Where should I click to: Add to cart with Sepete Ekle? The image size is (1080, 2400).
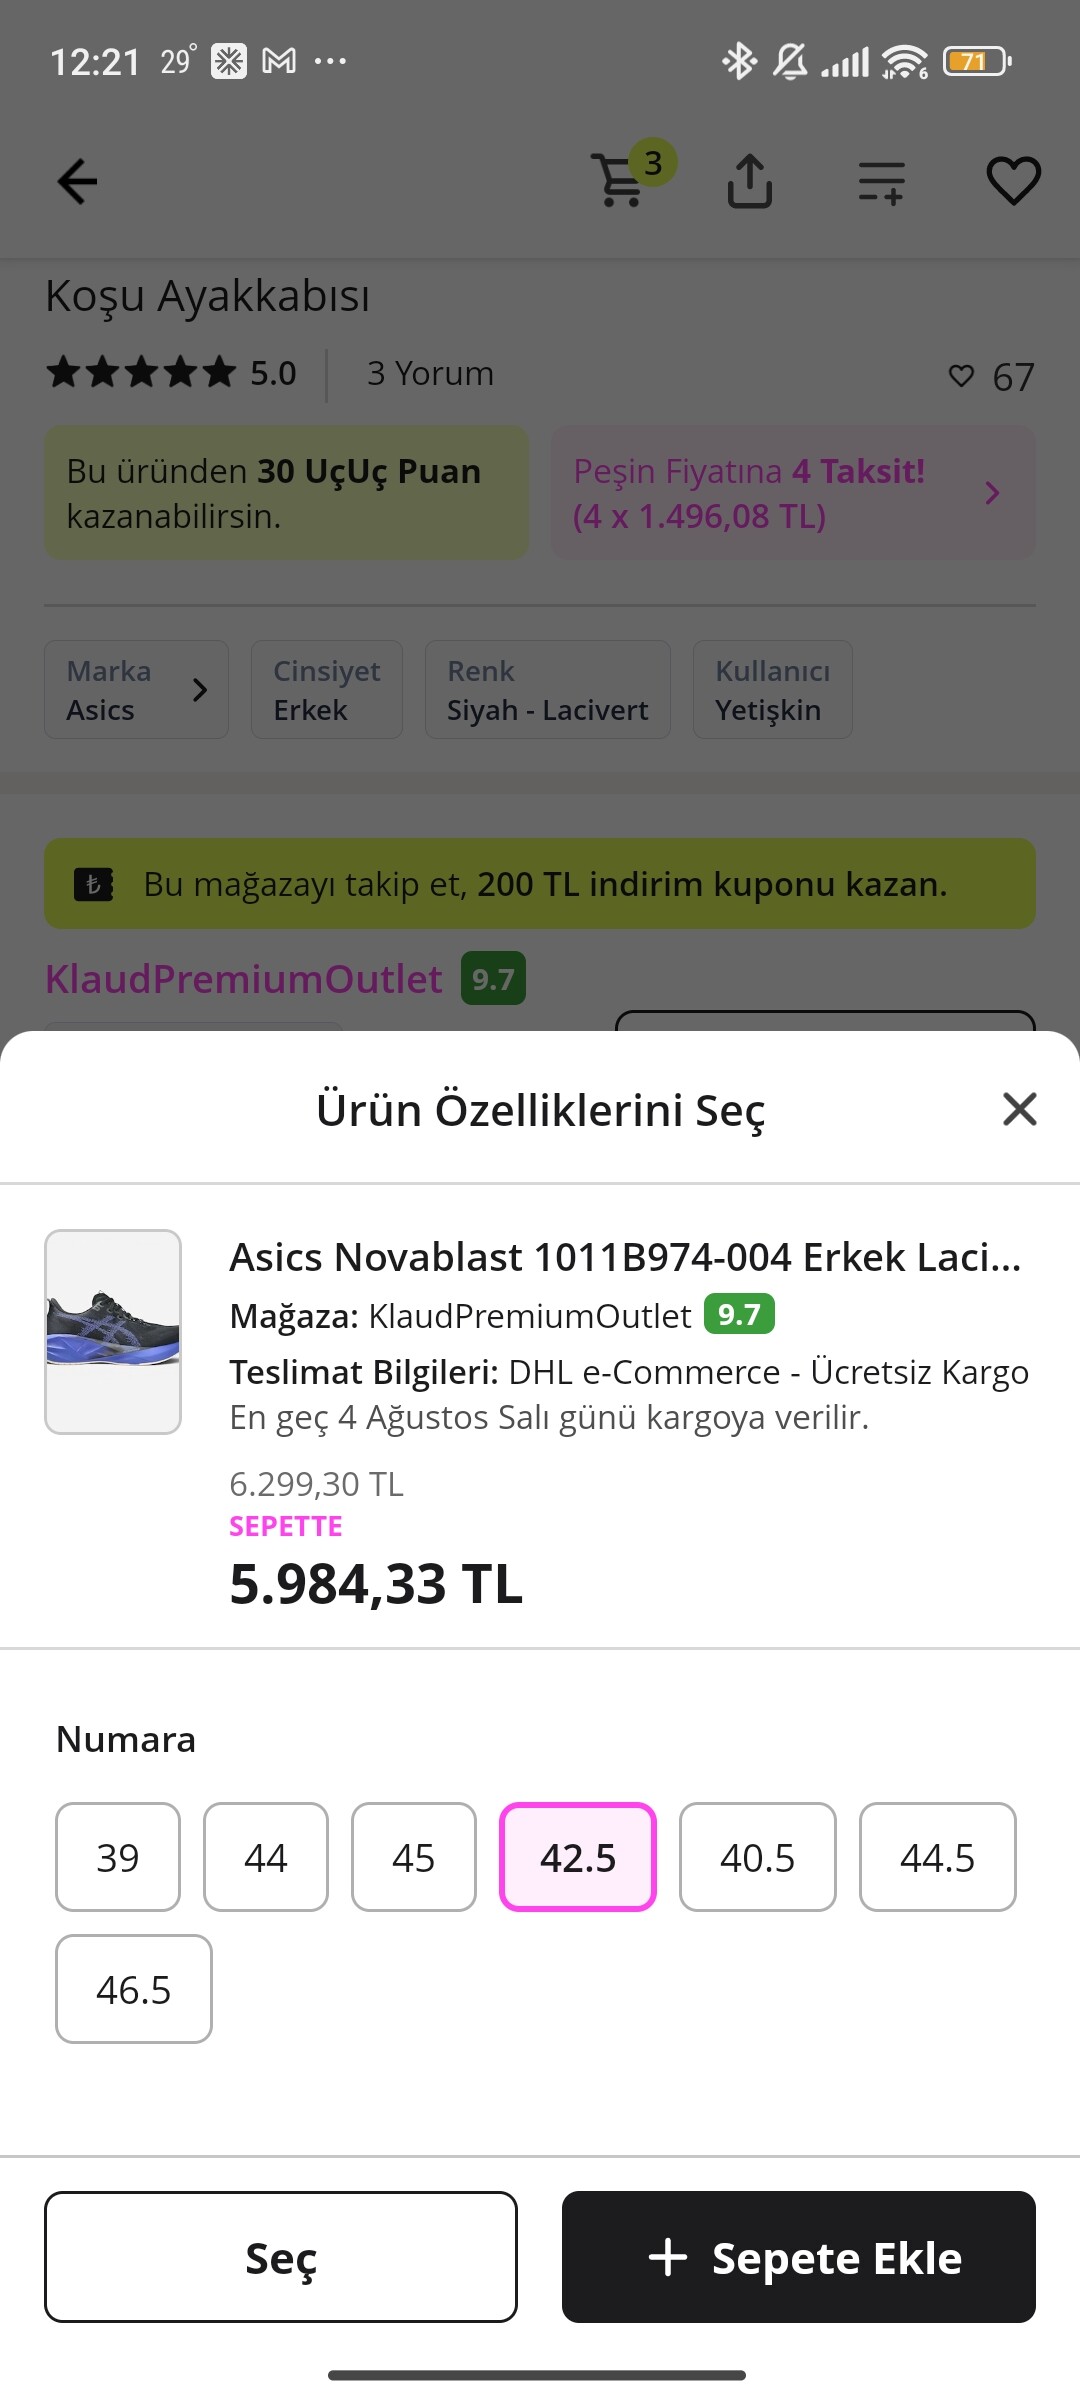[799, 2257]
